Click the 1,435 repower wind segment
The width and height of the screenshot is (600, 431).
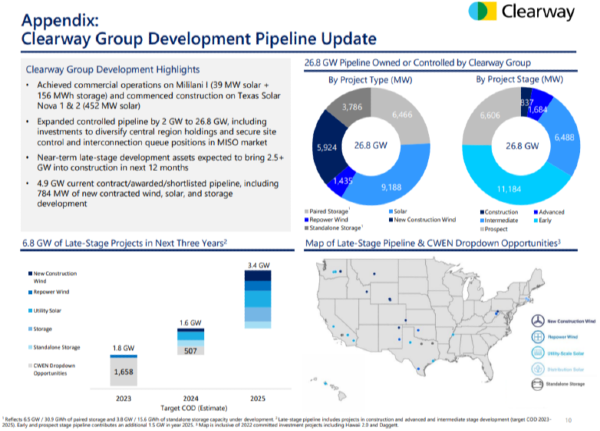click(342, 181)
